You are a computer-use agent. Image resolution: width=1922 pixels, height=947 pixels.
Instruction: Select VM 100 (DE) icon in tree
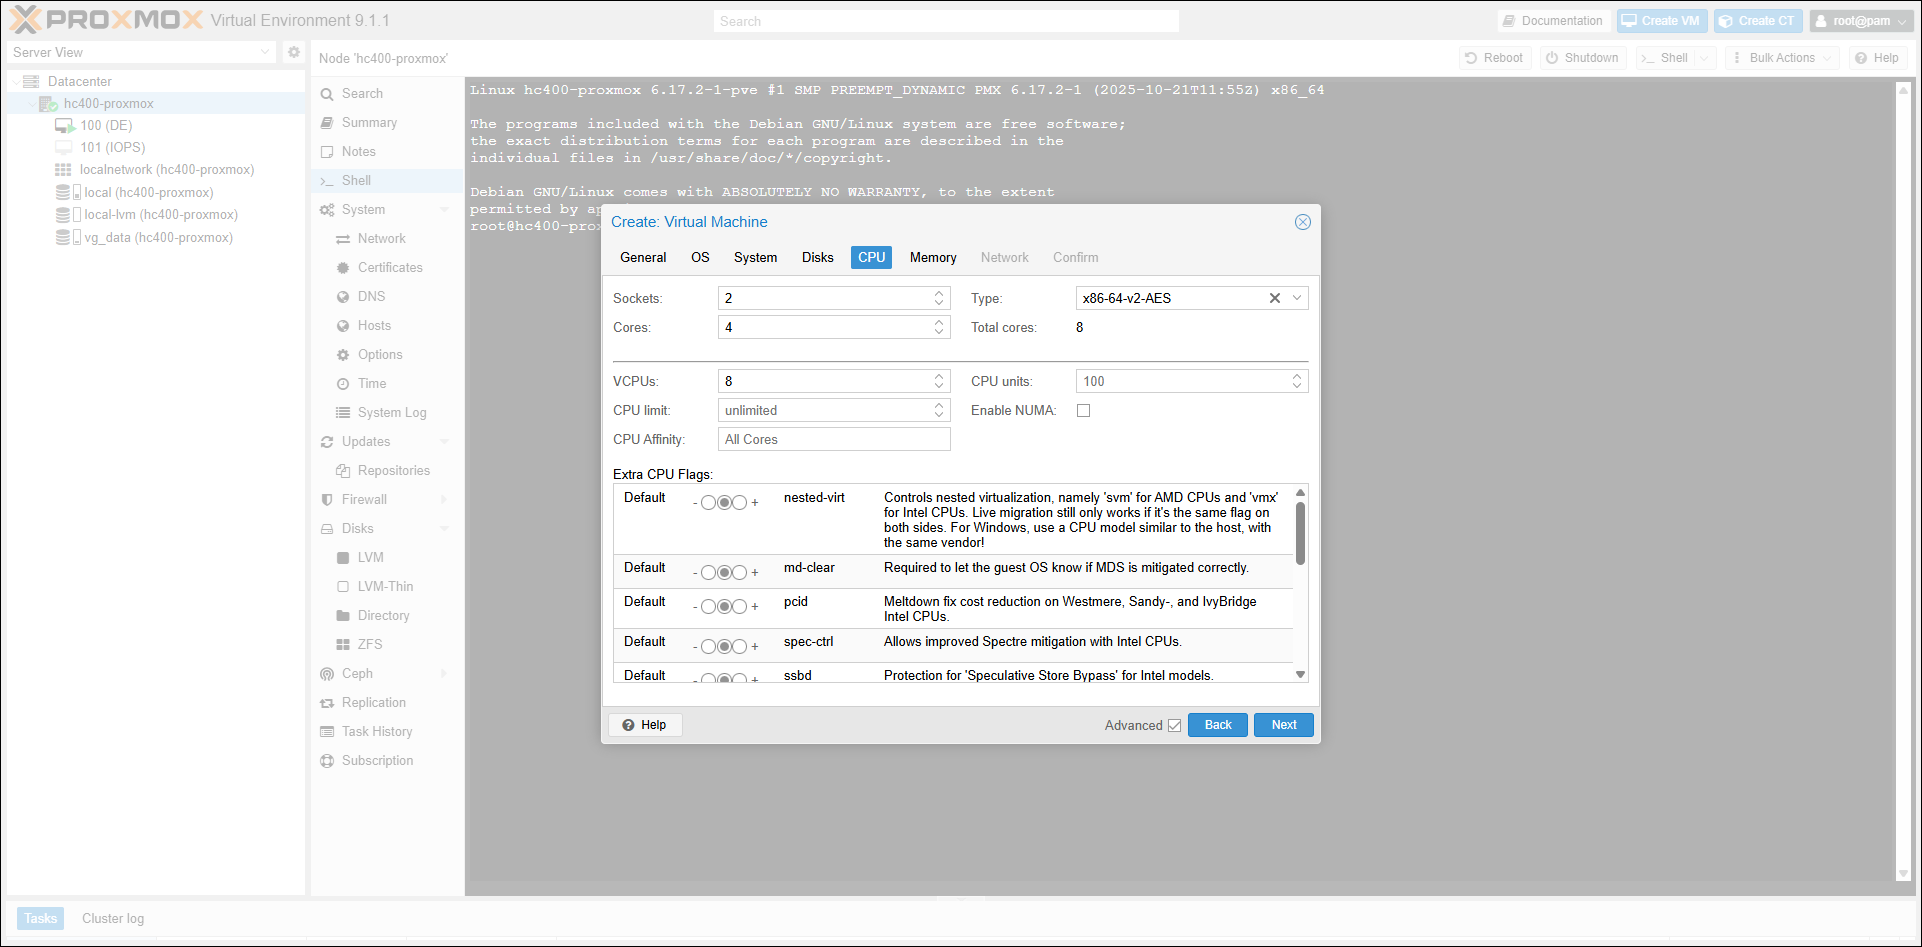click(65, 126)
